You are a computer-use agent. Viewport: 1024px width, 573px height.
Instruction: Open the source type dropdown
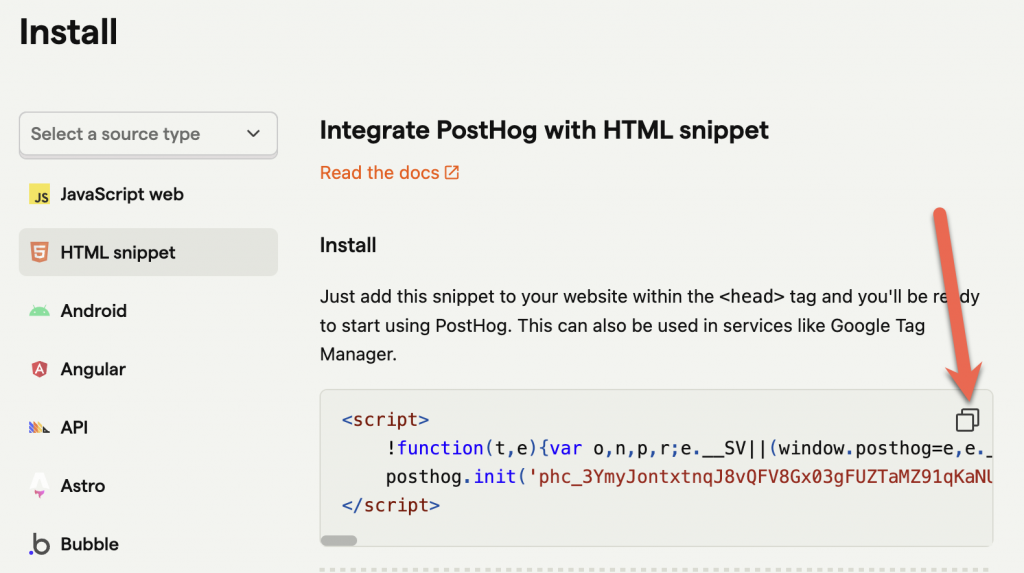[148, 134]
